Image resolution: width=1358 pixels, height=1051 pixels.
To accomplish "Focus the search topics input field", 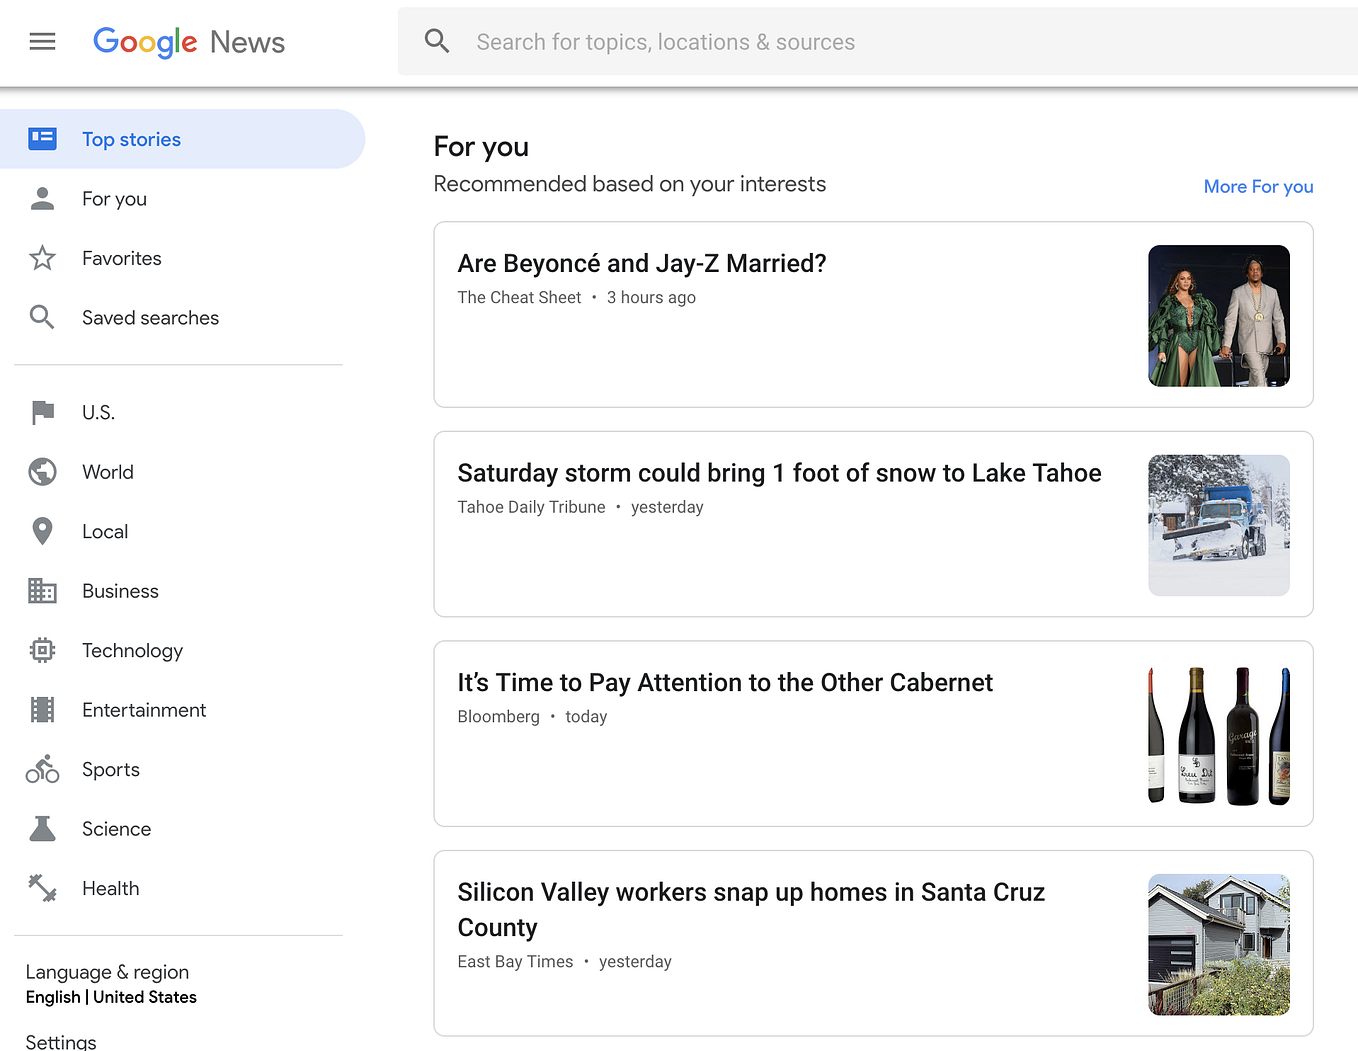I will coord(900,42).
